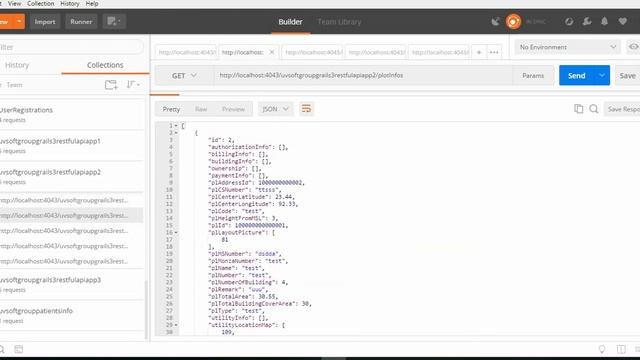Click the orange sync status icon

513,22
